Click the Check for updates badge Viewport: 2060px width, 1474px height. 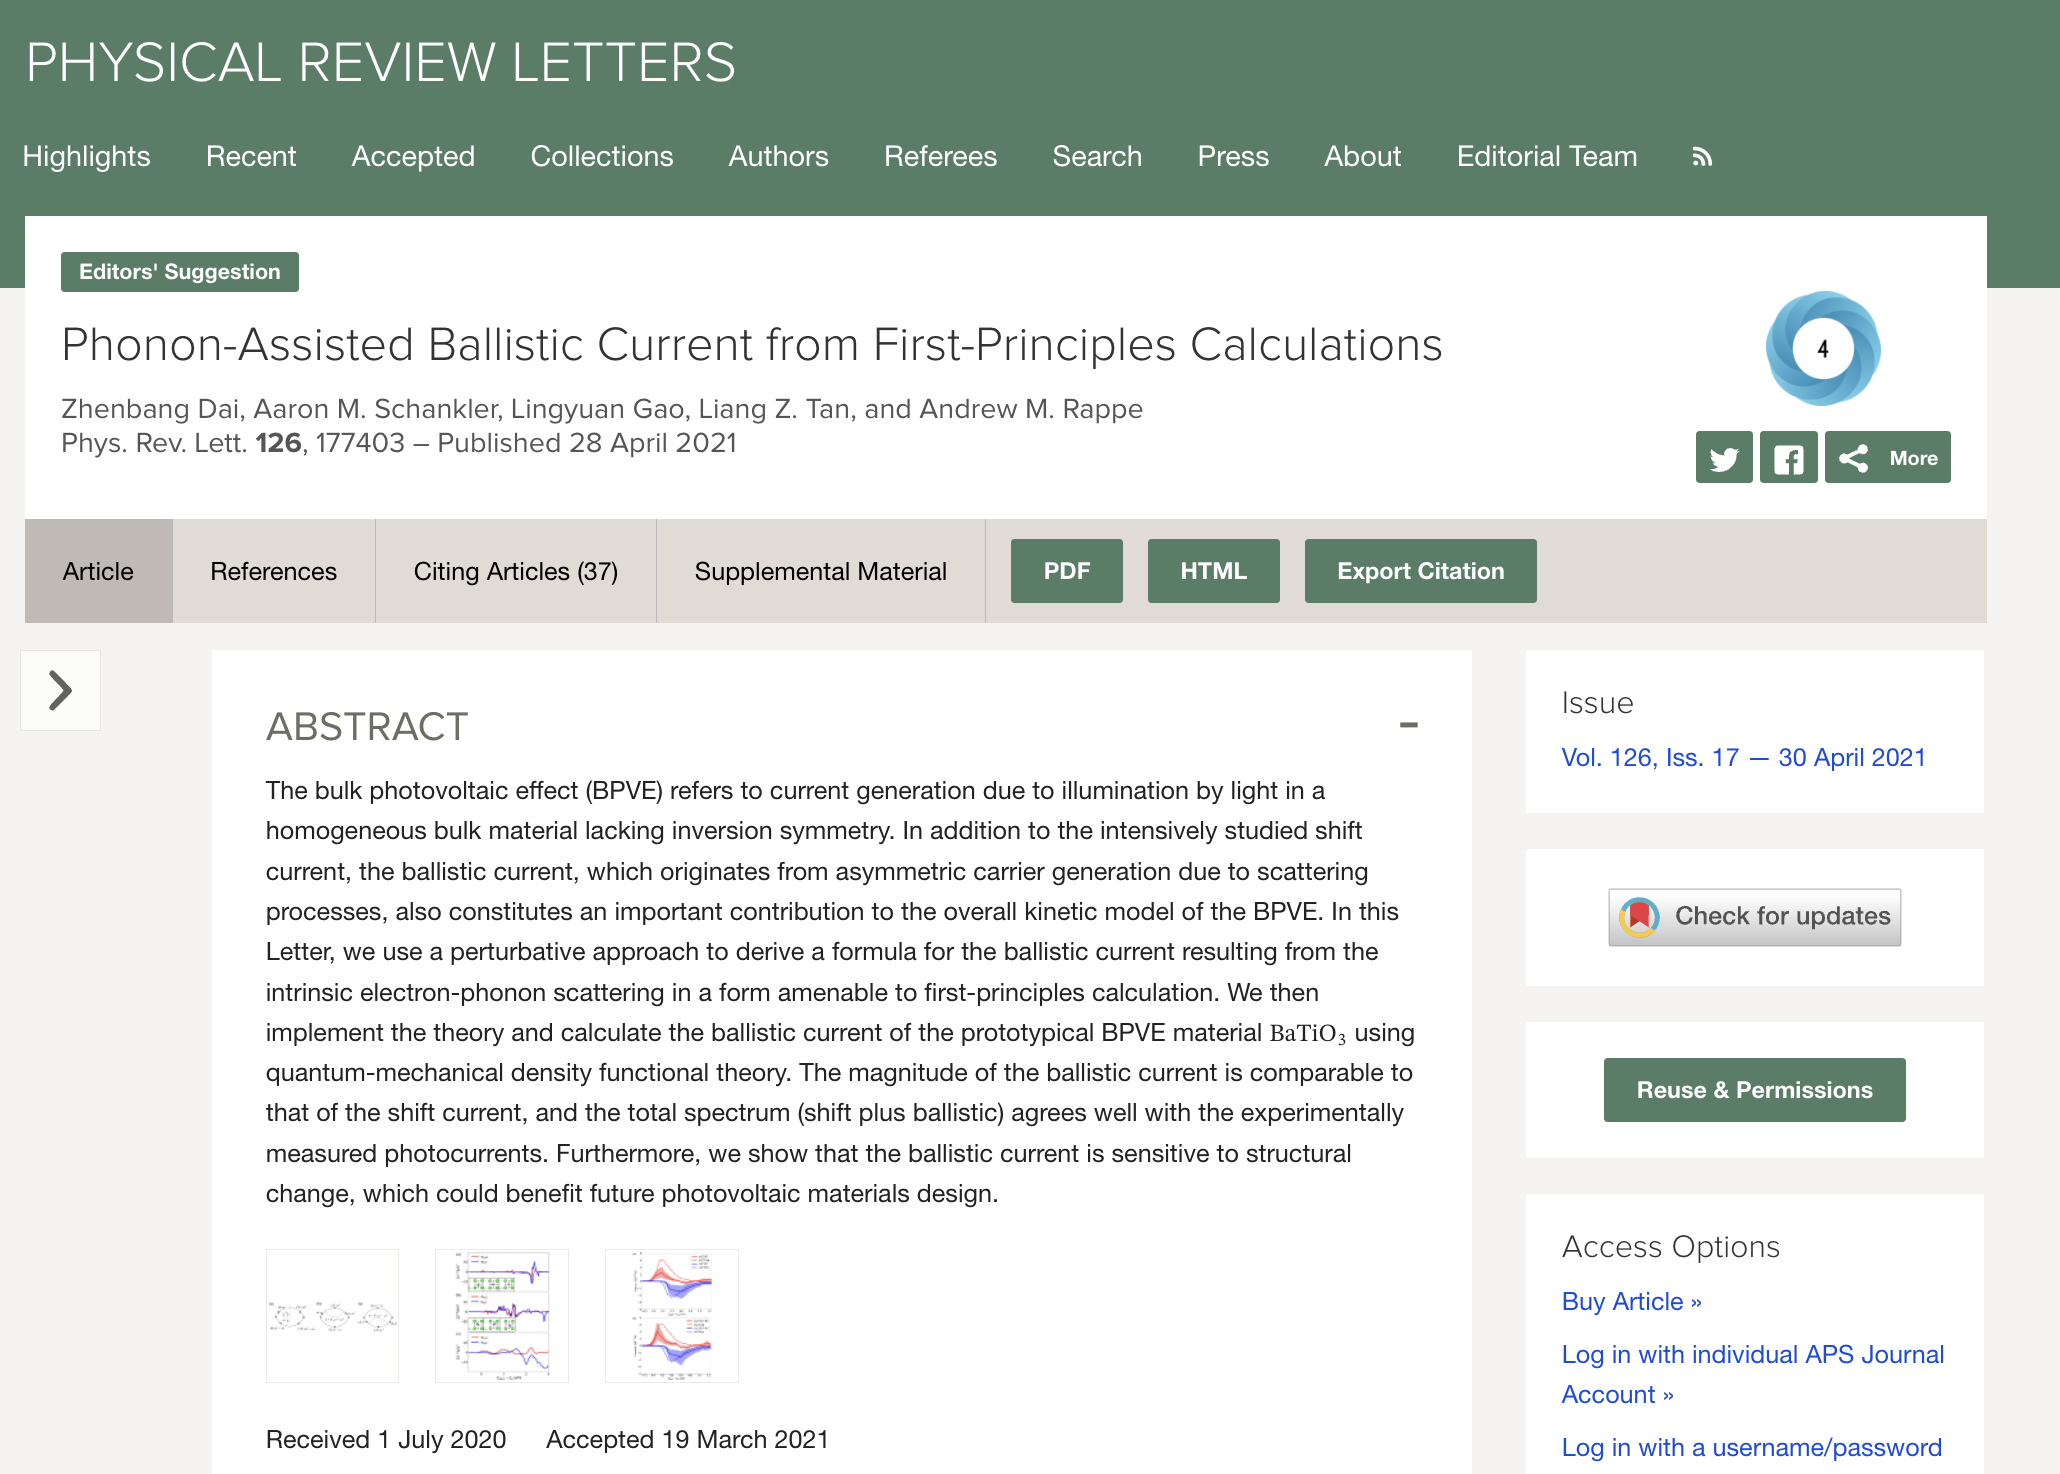pos(1754,916)
